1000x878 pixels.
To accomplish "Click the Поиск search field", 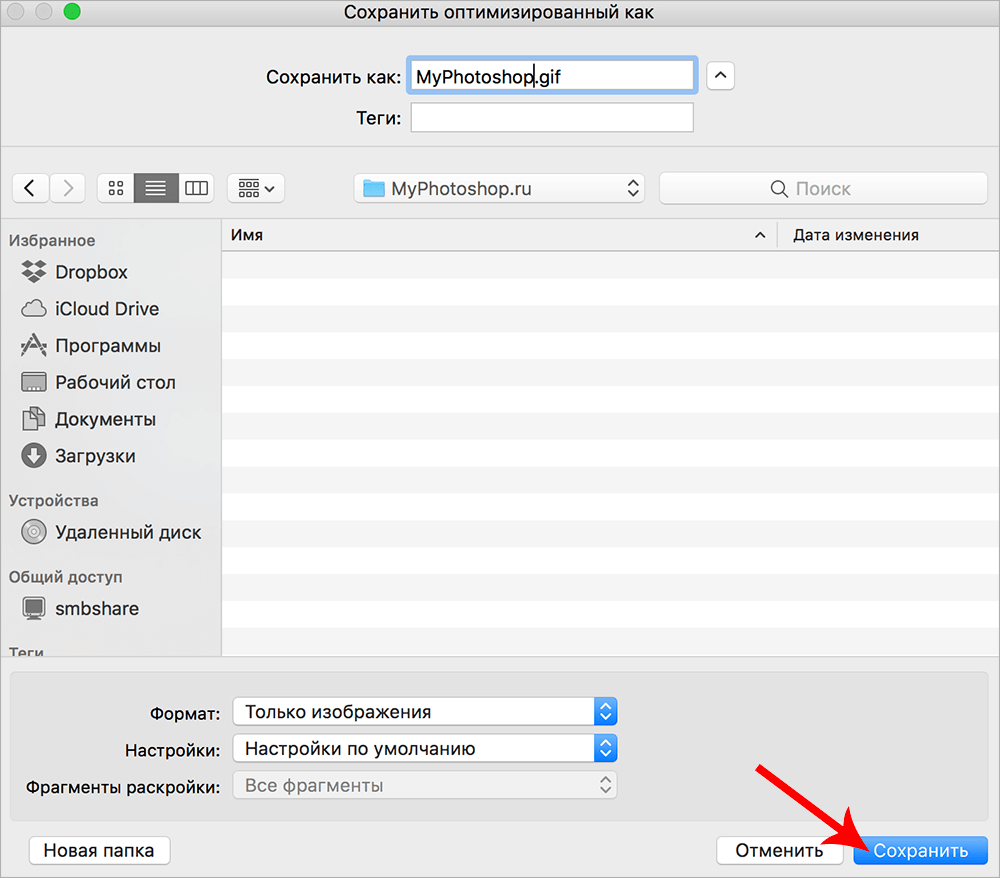I will [823, 188].
